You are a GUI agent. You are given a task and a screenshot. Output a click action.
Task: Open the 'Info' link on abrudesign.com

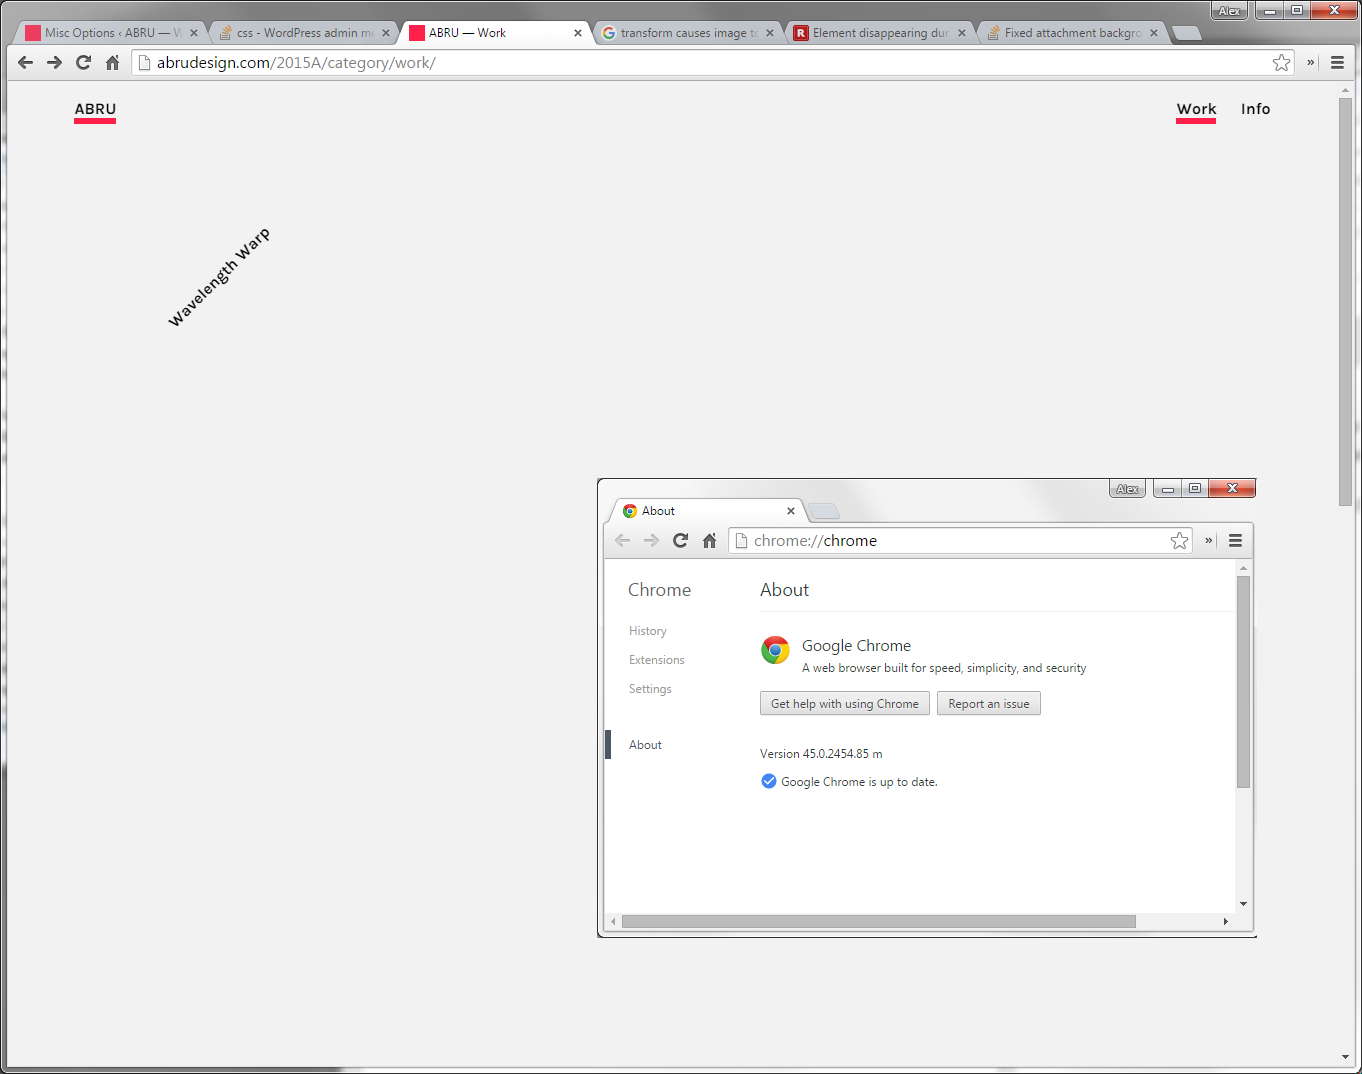click(x=1255, y=109)
